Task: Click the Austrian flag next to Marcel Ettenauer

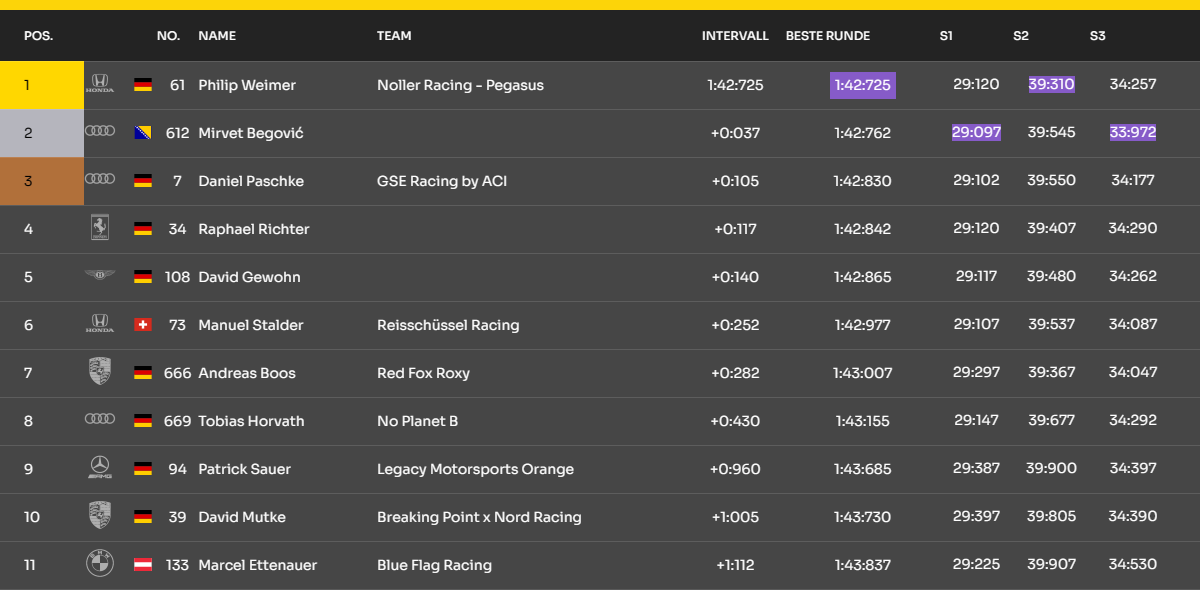Action: (143, 565)
